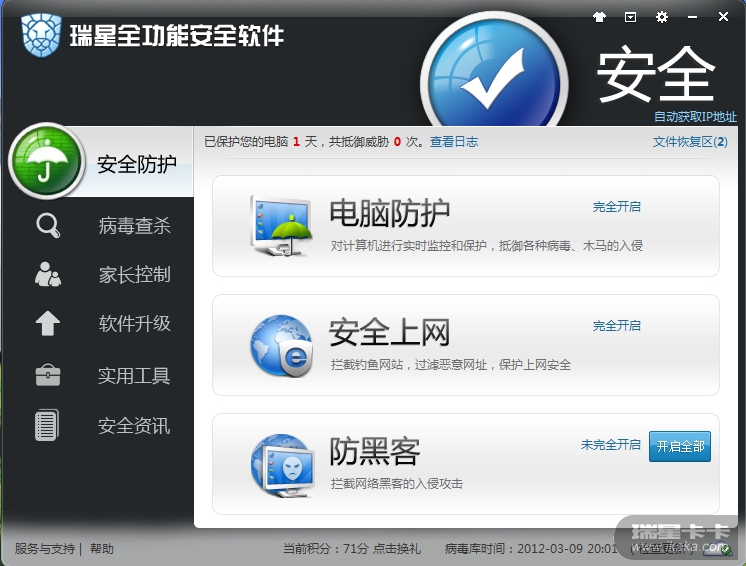Click the hacker face 防黑客 icon
The width and height of the screenshot is (746, 566).
point(283,465)
